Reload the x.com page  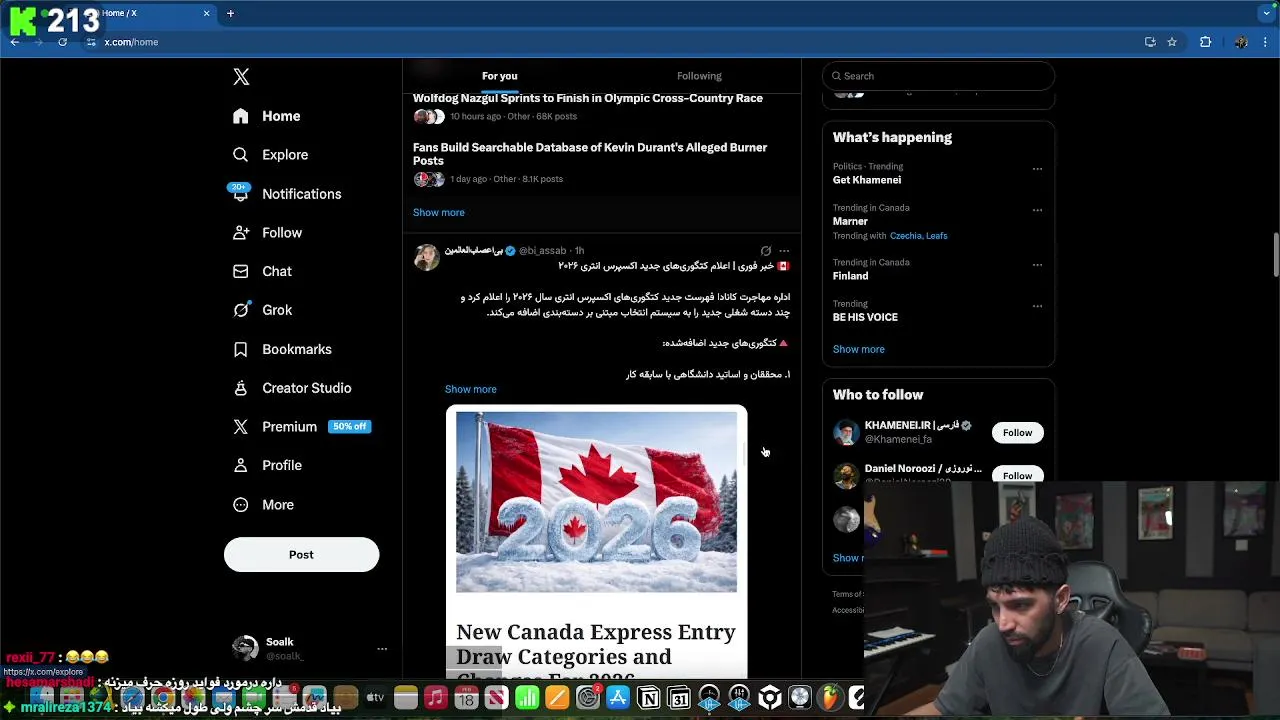coord(62,42)
